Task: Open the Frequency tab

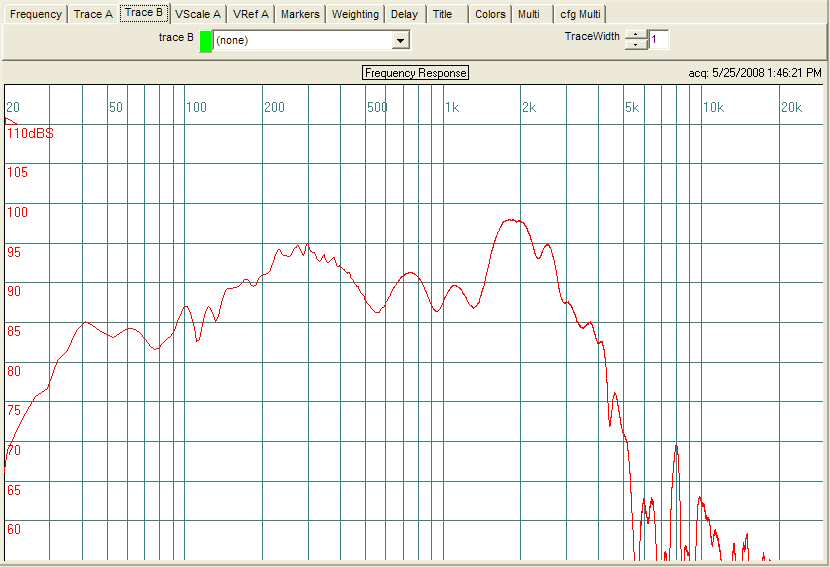Action: [x=35, y=14]
